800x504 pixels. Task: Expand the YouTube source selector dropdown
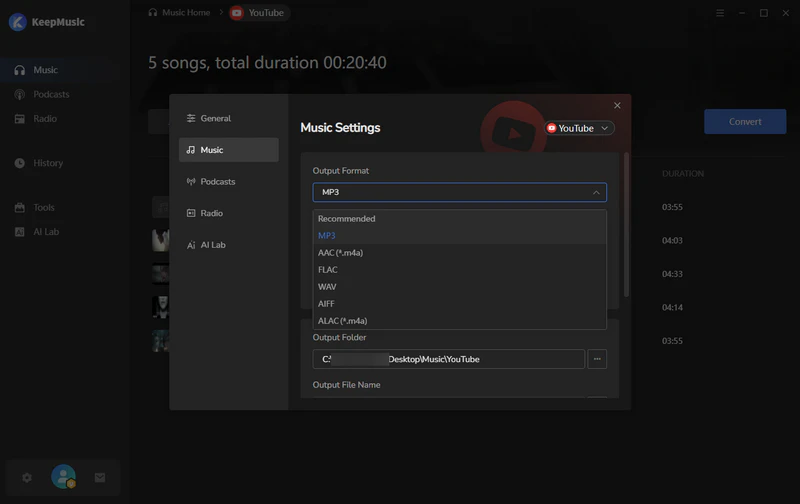[579, 128]
